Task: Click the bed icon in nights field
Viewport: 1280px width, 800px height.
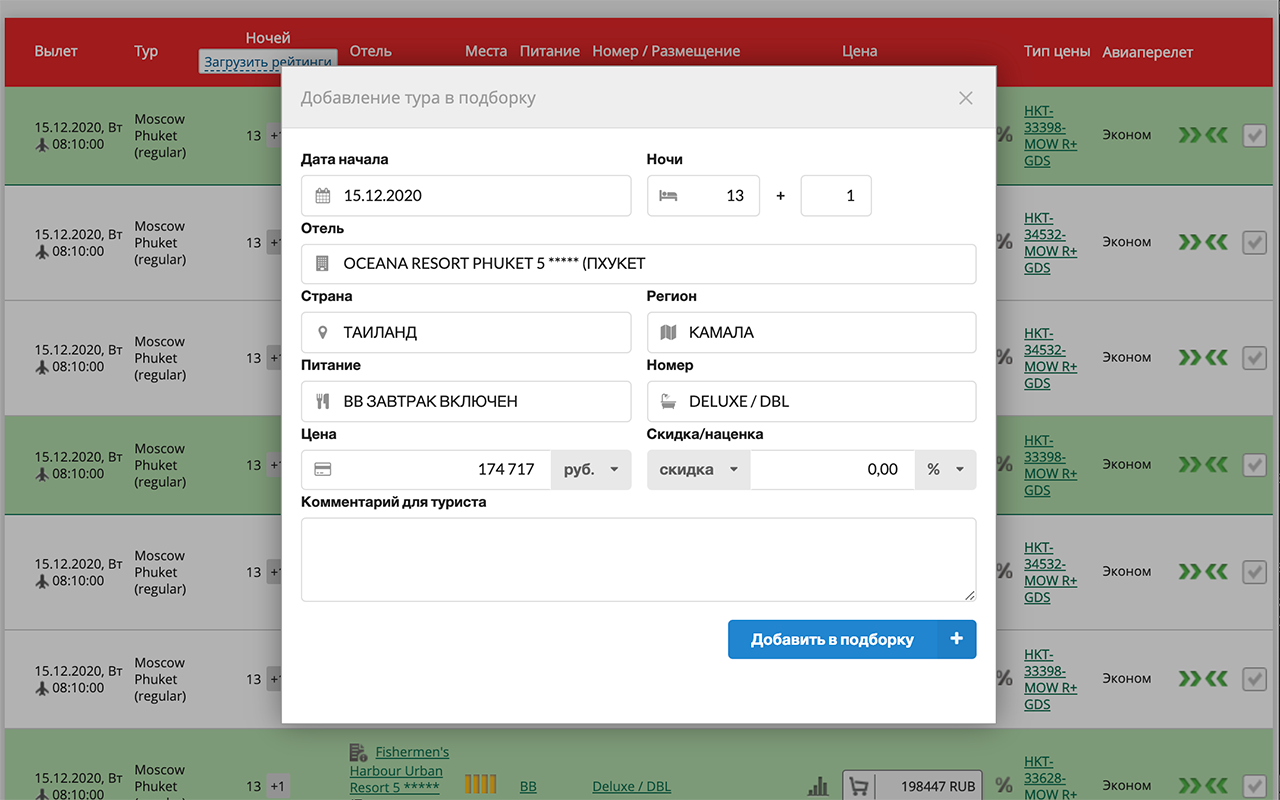Action: (668, 196)
